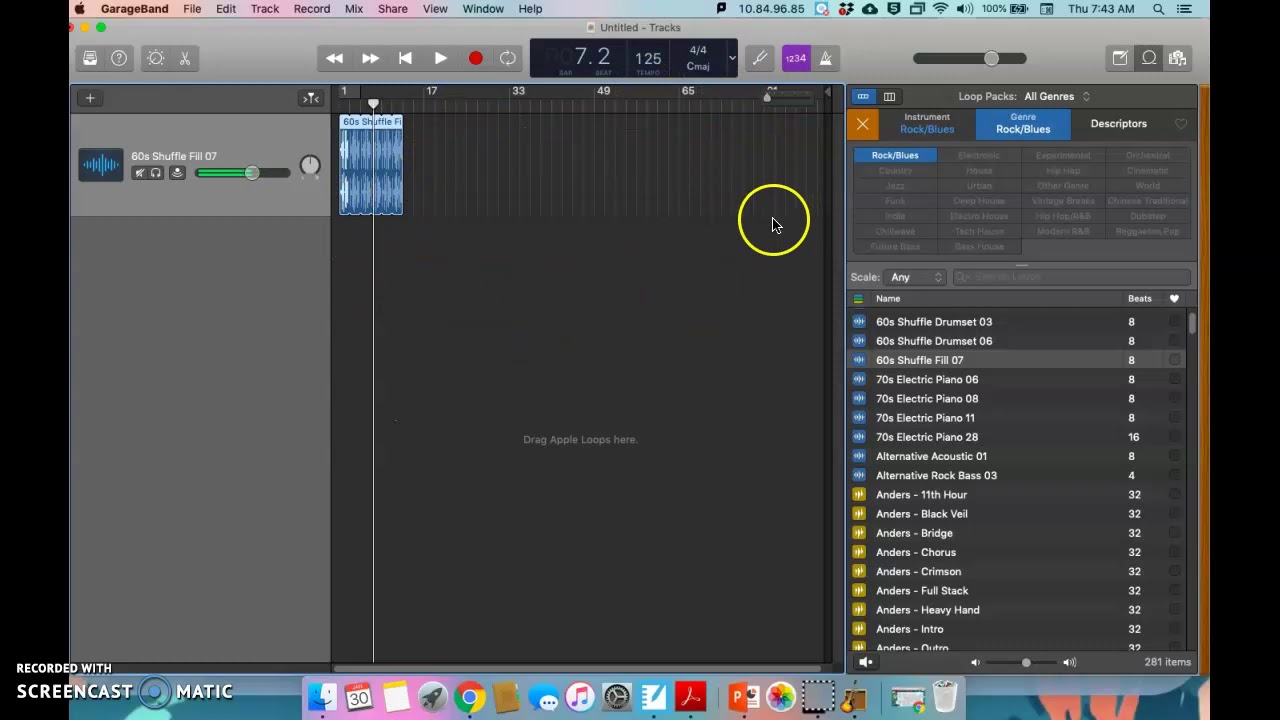Mute the 60s Shuffle Fill 07 track
Viewport: 1280px width, 720px height.
click(x=140, y=173)
